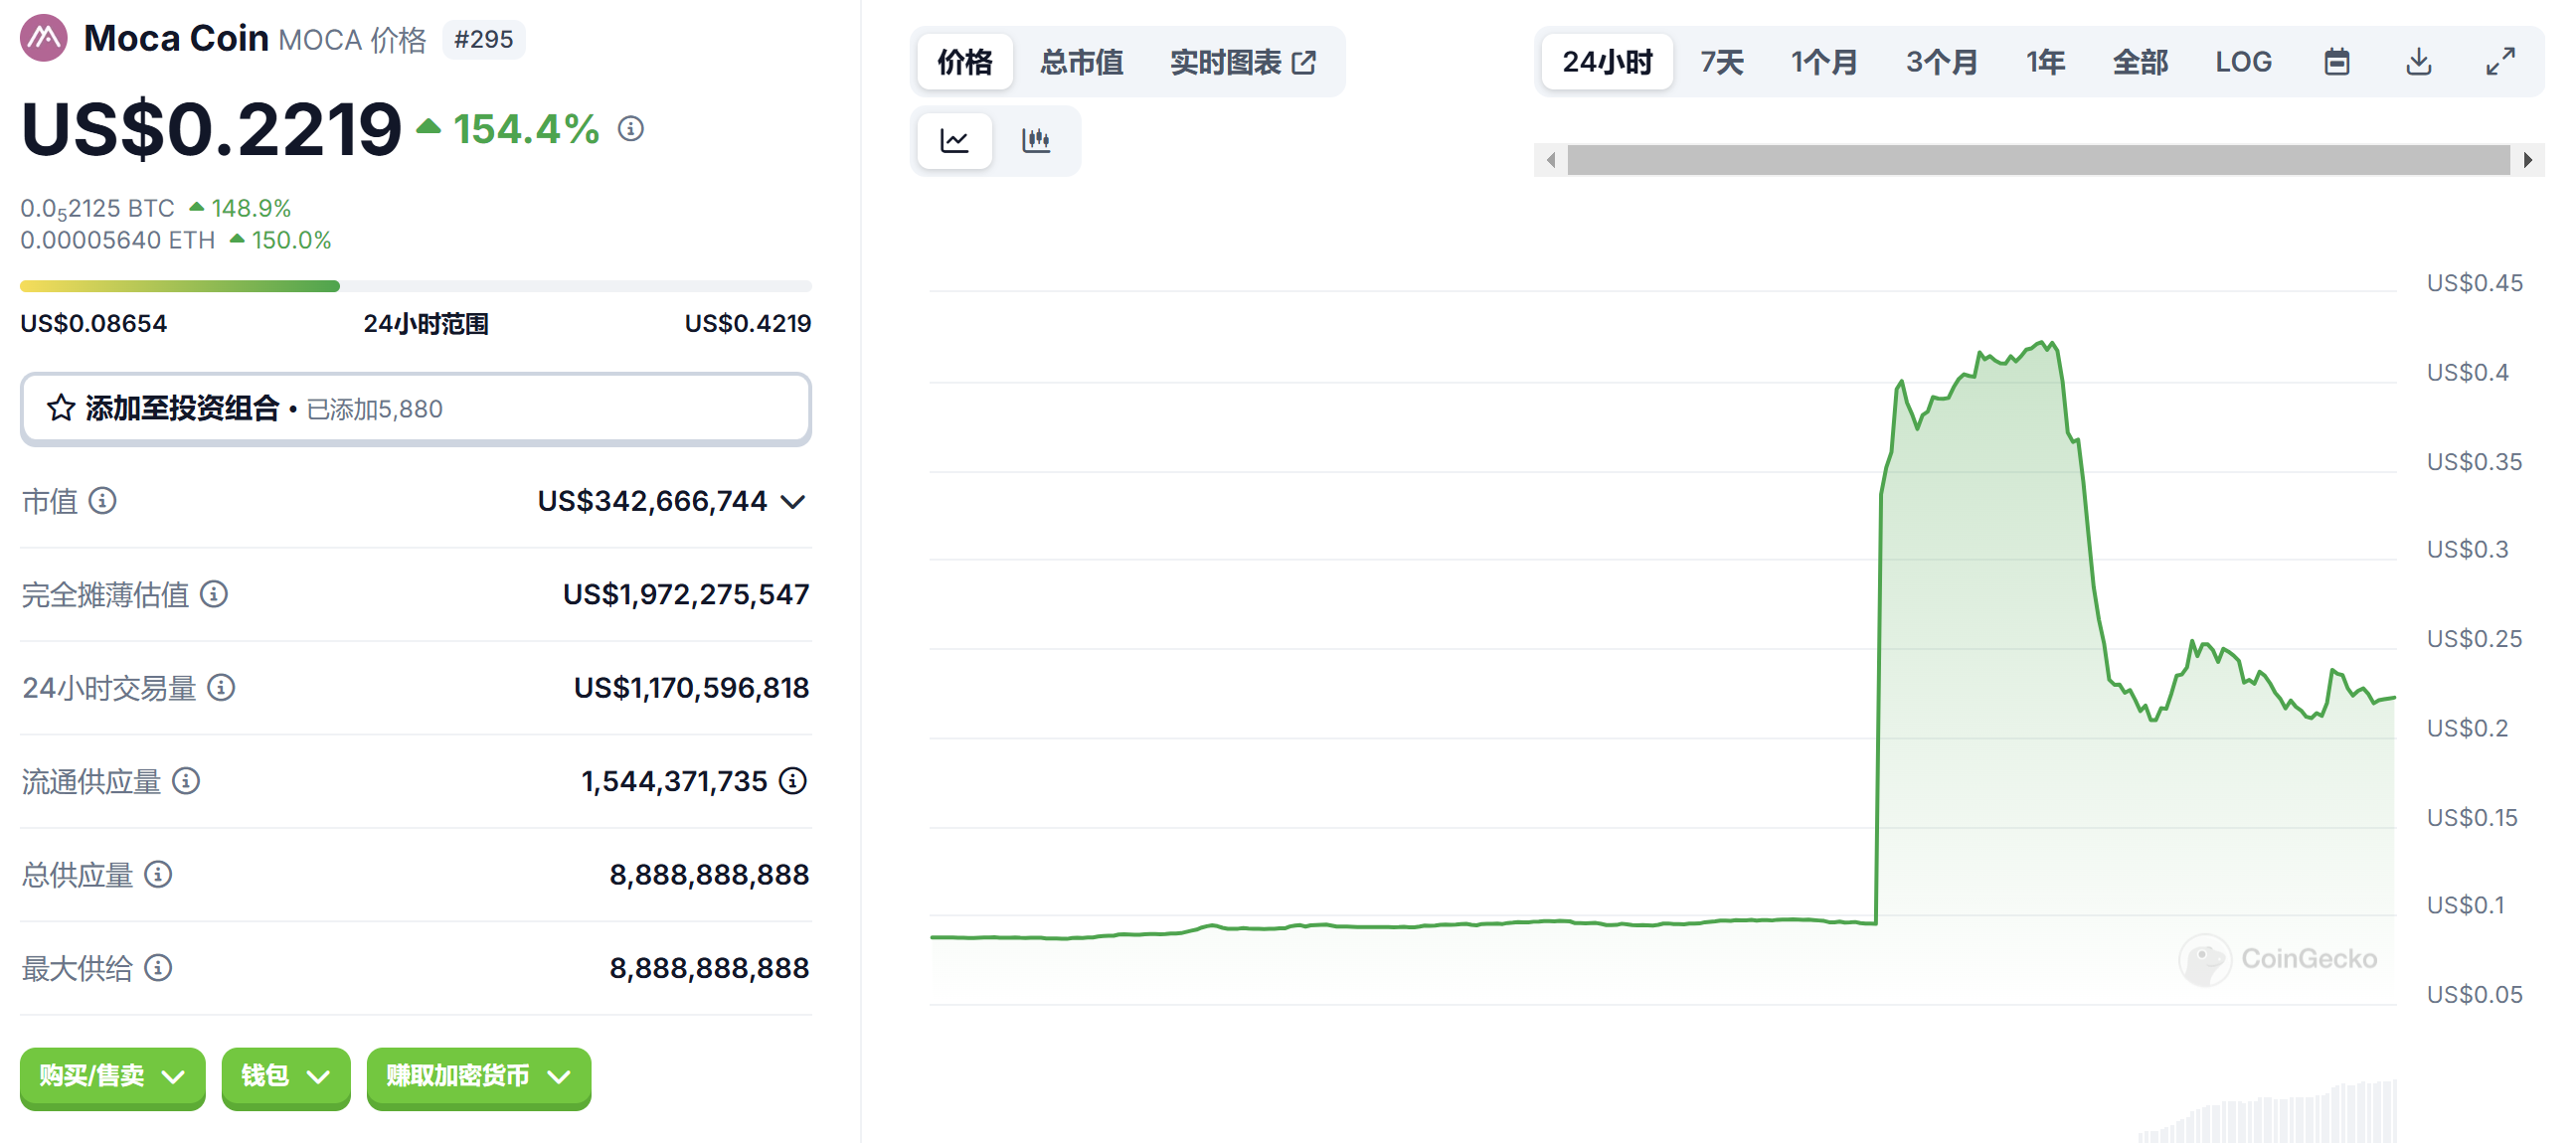
Task: Toggle the LOG scale option
Action: coord(2243,62)
